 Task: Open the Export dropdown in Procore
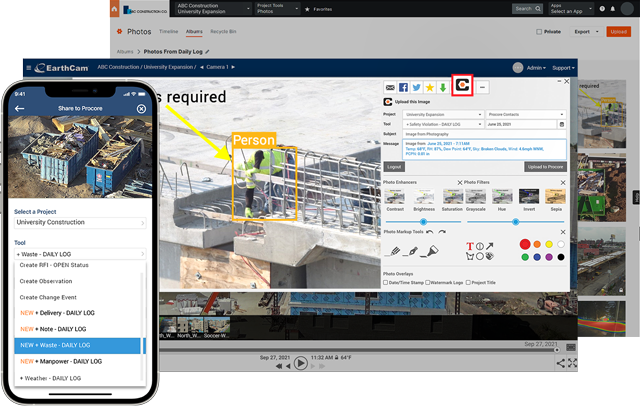pos(586,31)
